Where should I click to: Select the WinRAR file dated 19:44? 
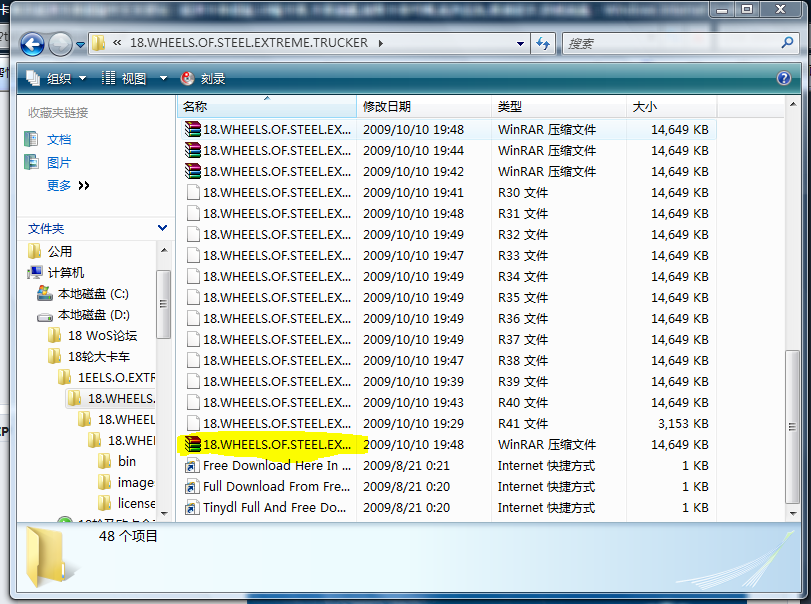point(447,150)
